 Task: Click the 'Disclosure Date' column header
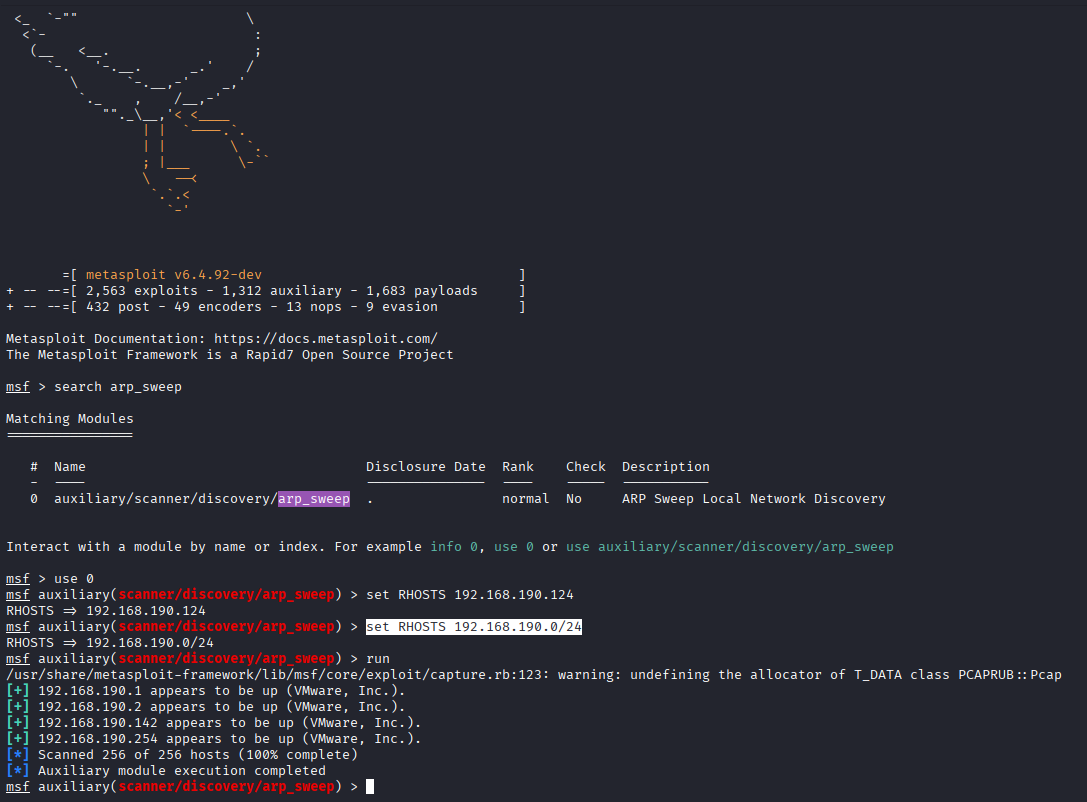coord(426,467)
